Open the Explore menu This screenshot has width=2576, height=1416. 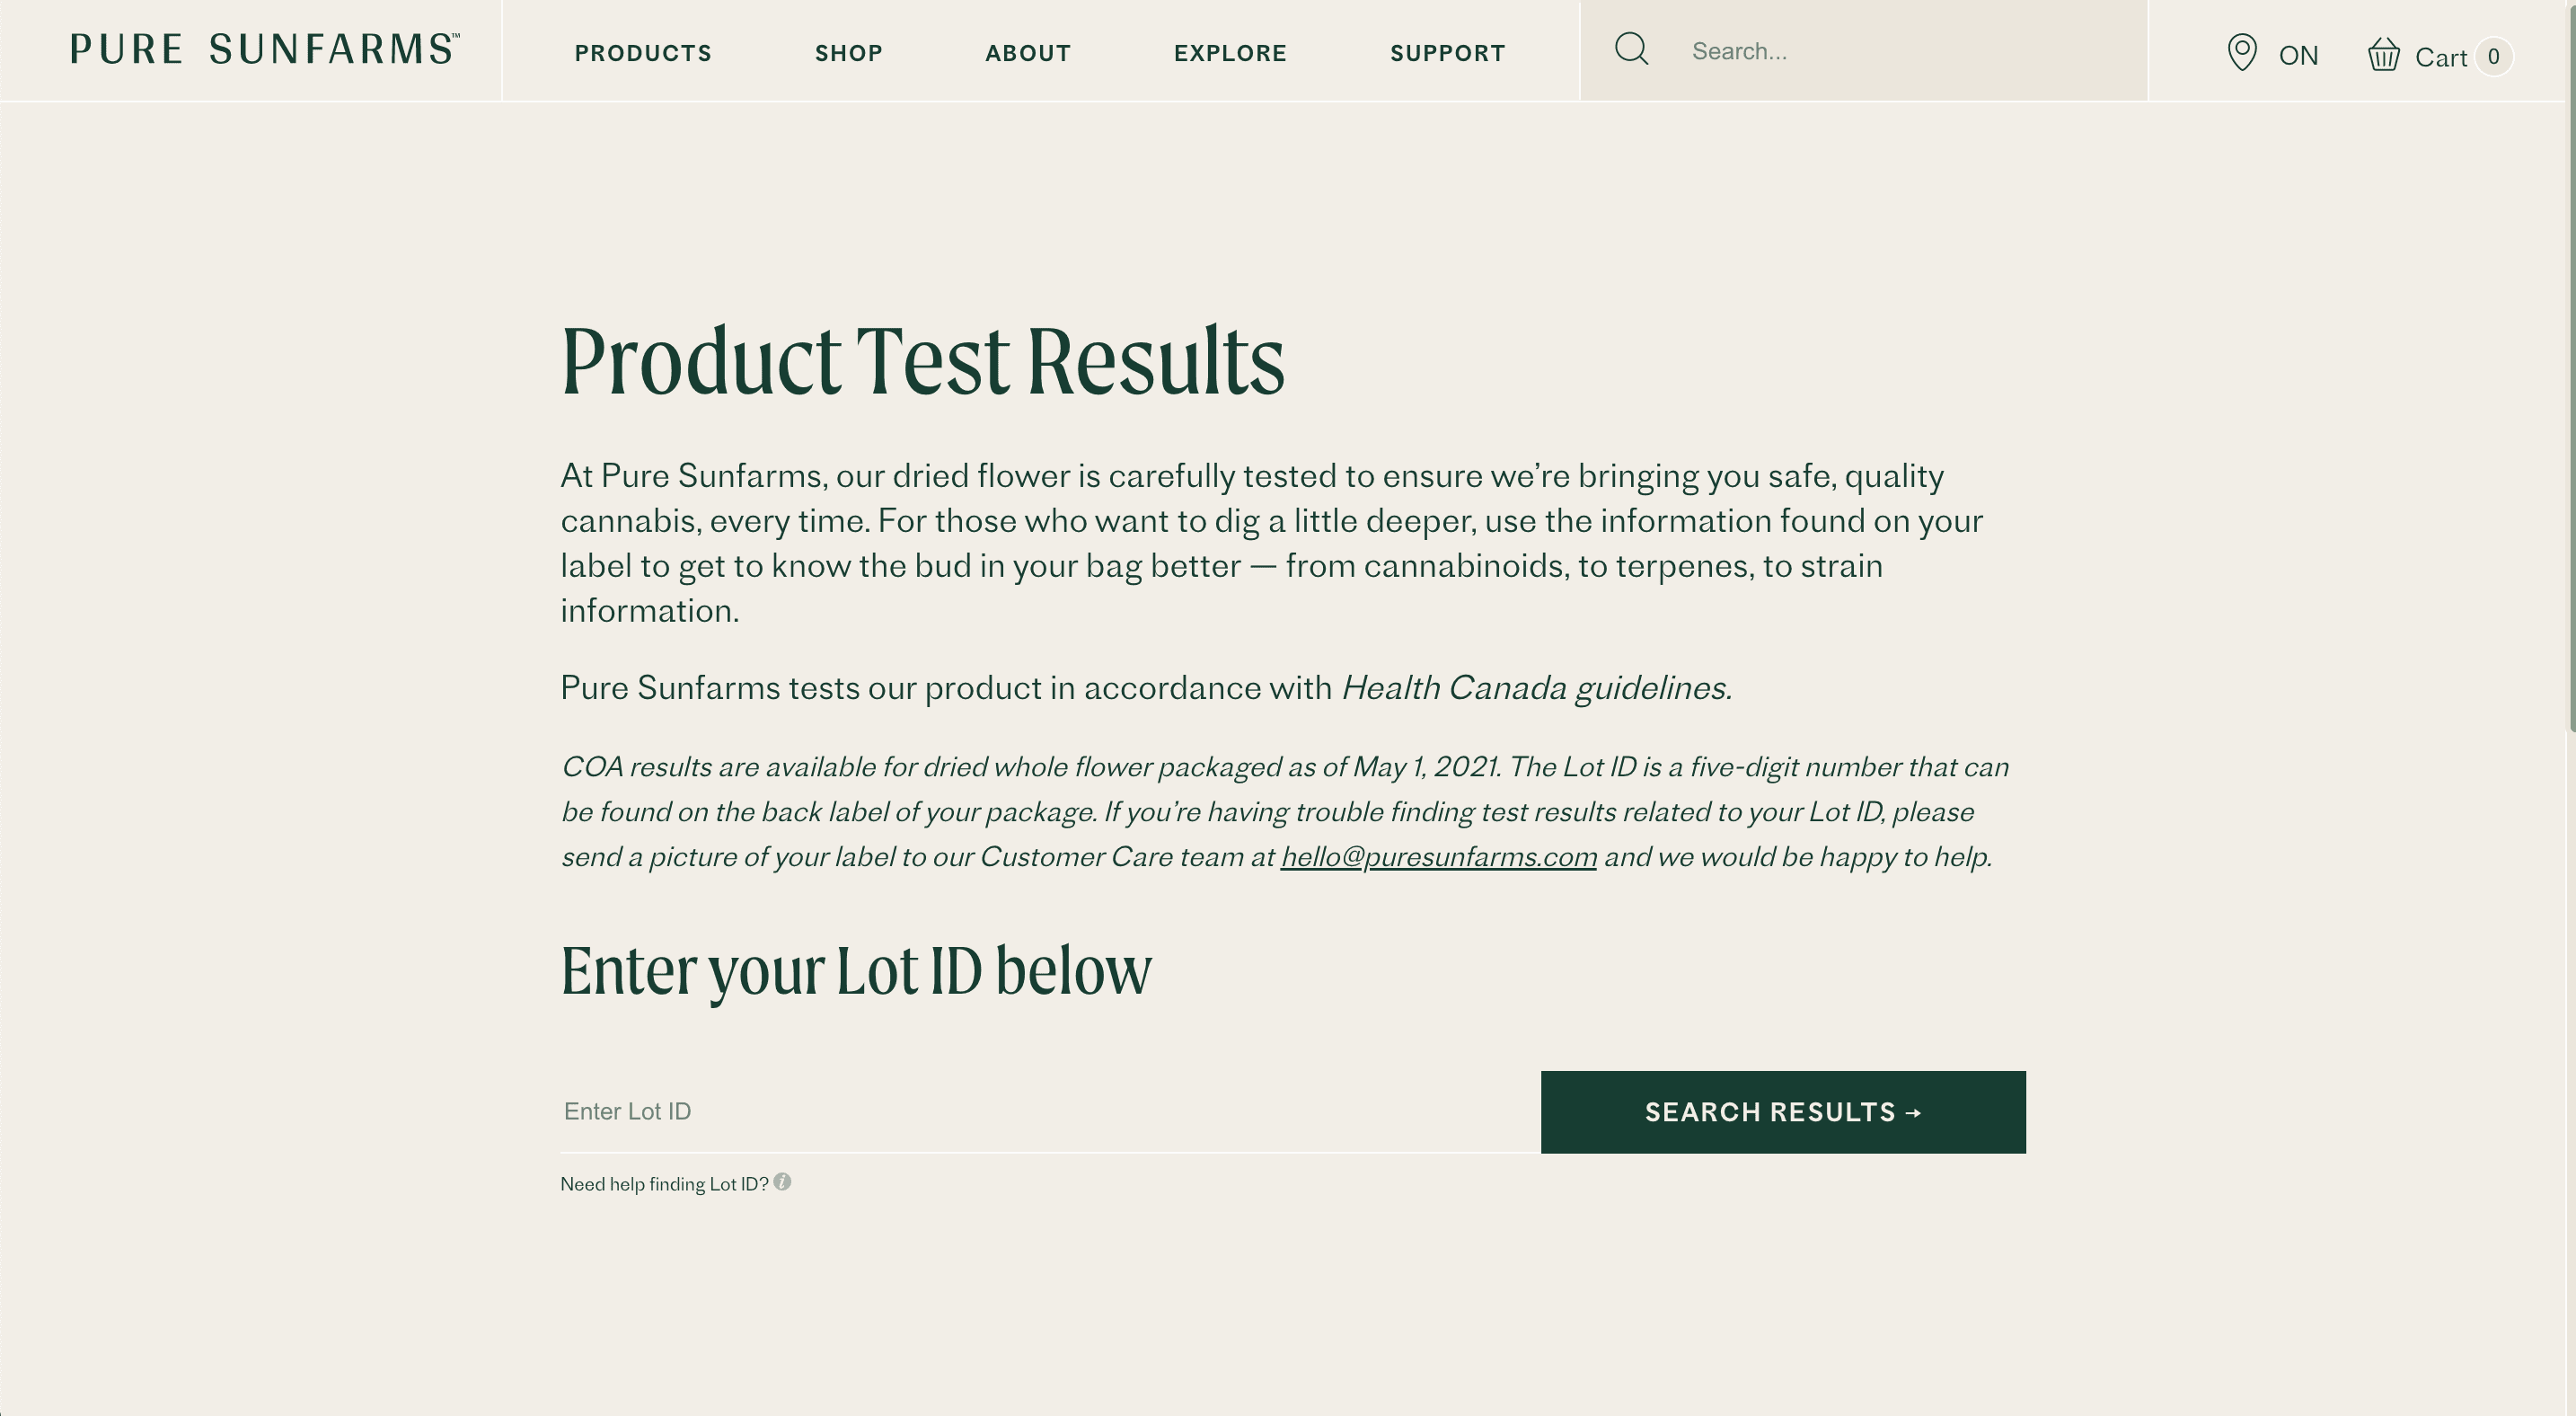point(1230,53)
